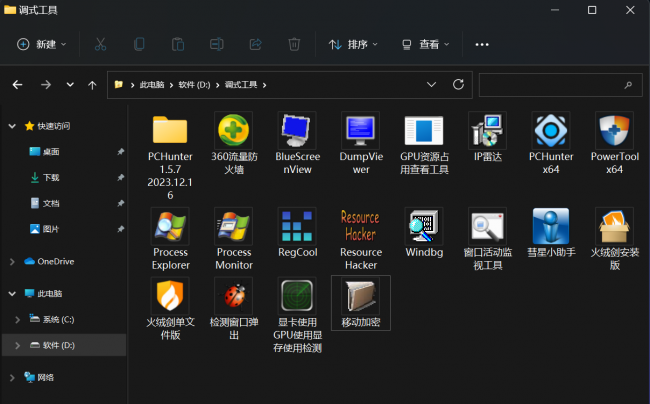Collapse the 此电脑 tree node
Screen dimensions: 650x404
point(12,294)
